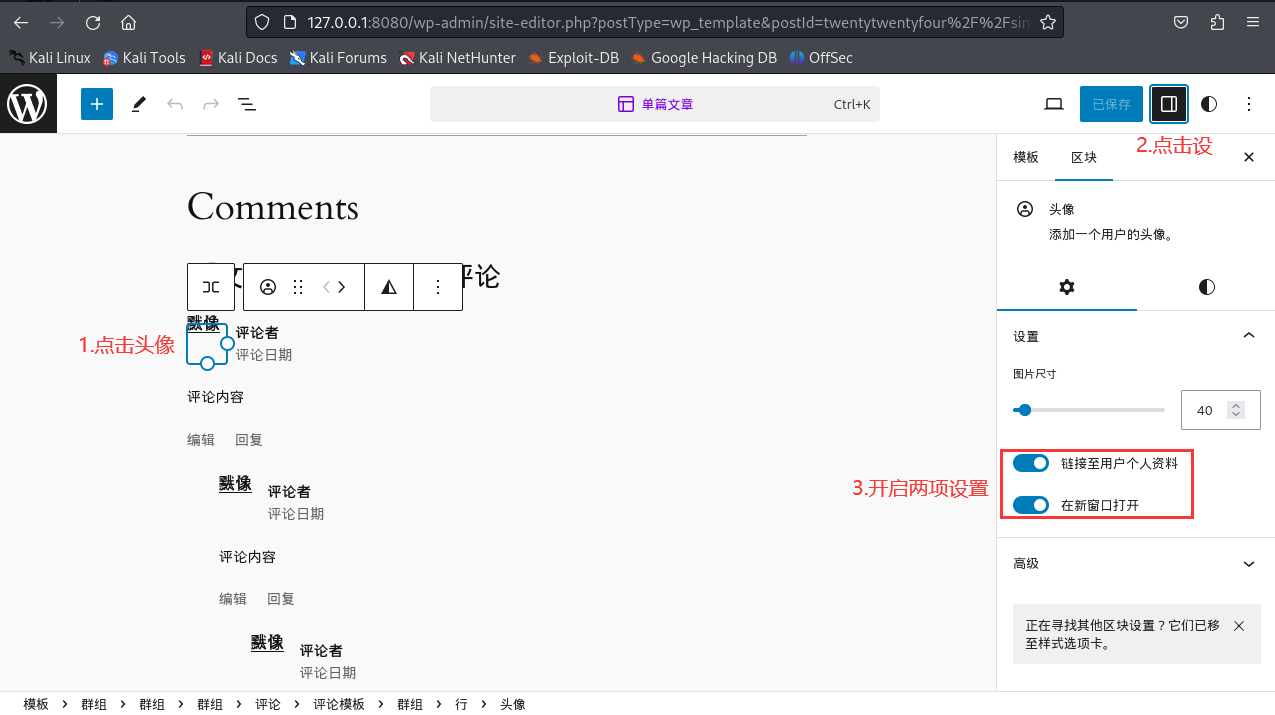This screenshot has width=1275, height=715.
Task: Open the Kali Linux bookmark
Action: [50, 58]
